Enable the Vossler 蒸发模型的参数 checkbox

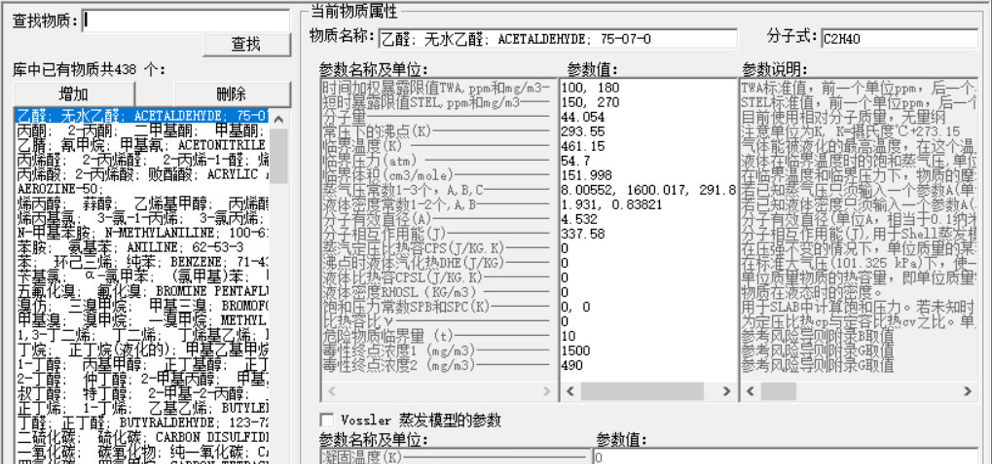[325, 419]
